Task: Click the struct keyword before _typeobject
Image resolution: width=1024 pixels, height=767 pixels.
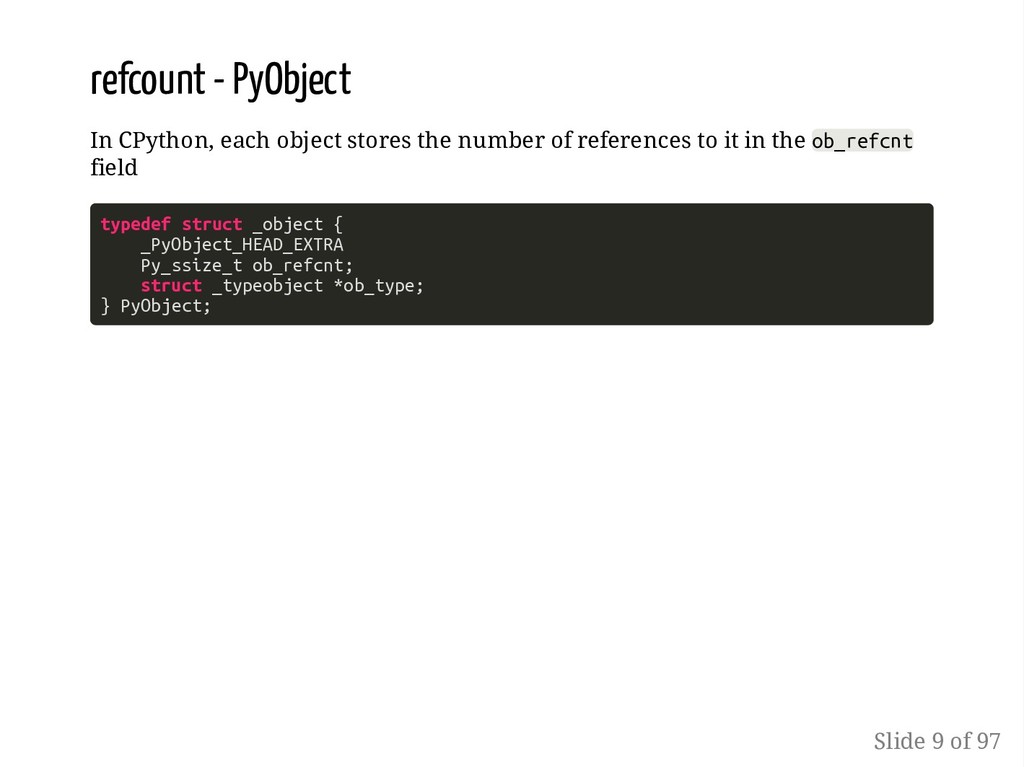Action: (171, 286)
